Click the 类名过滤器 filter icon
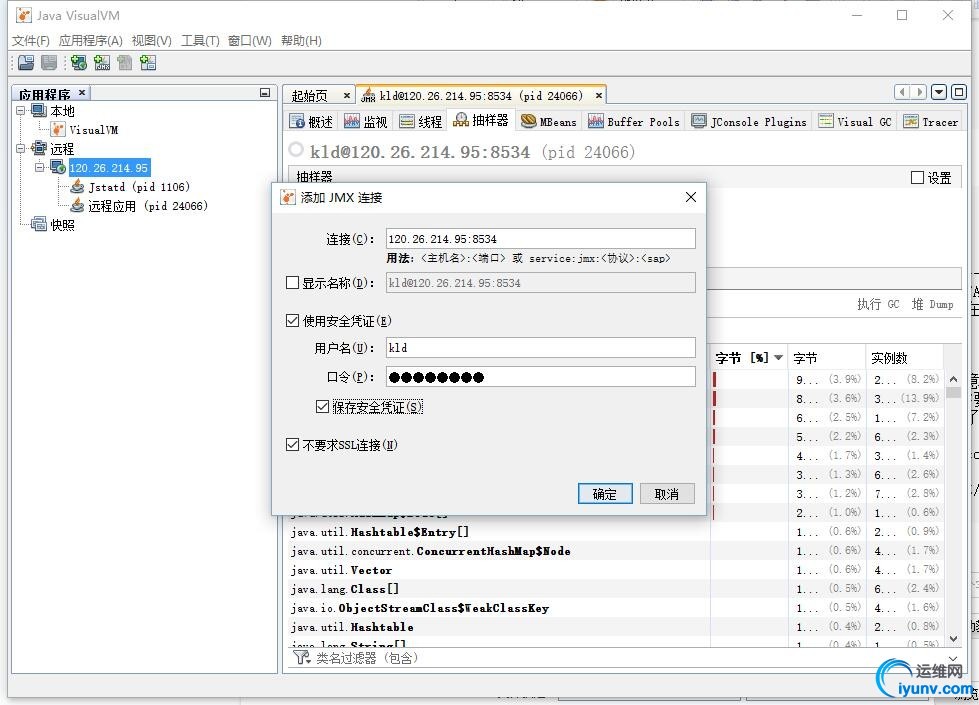 coord(302,658)
